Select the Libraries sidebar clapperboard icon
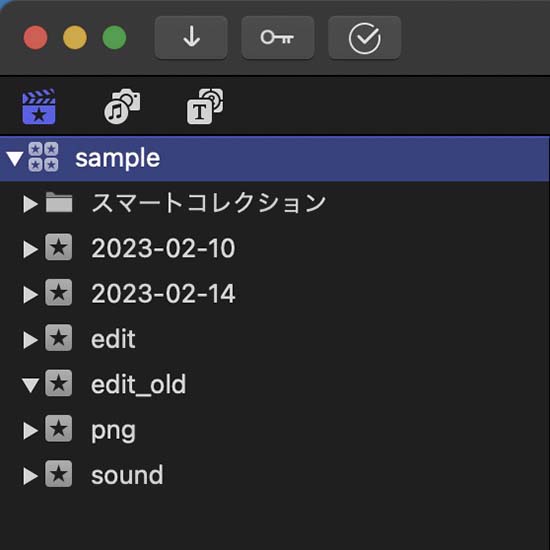 (39, 107)
